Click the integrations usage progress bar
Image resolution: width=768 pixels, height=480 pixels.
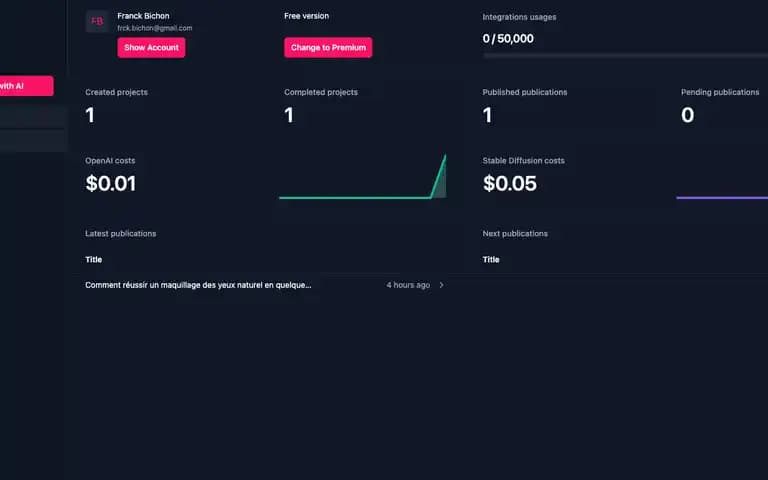625,55
